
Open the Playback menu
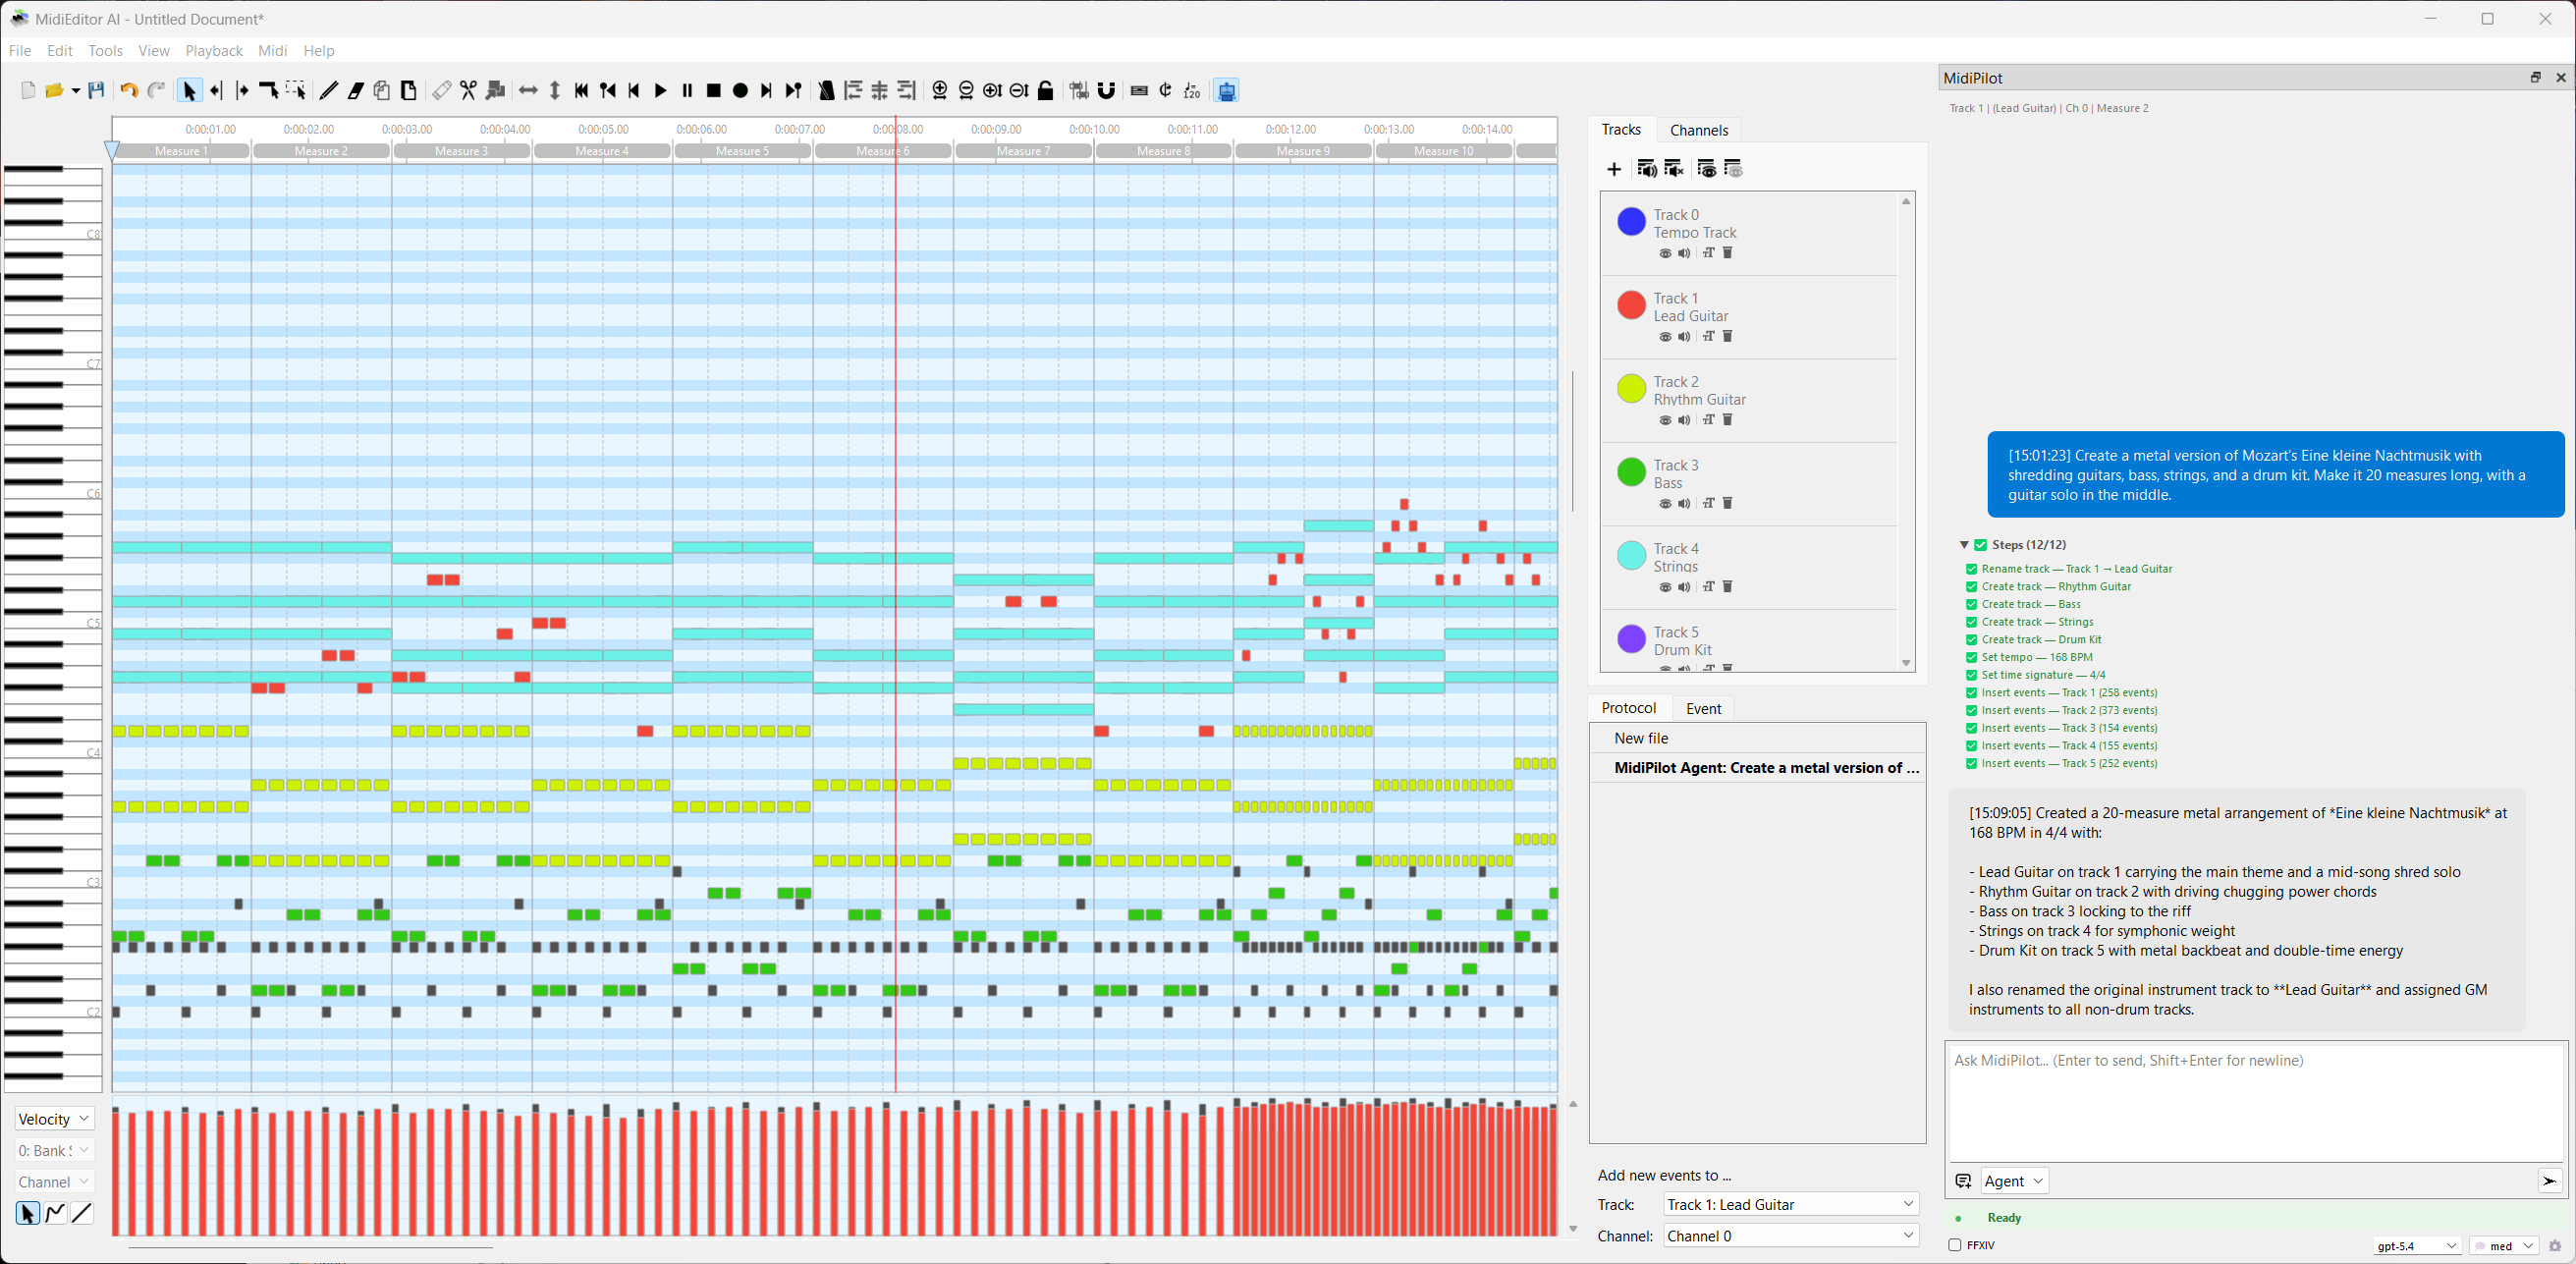(x=213, y=50)
